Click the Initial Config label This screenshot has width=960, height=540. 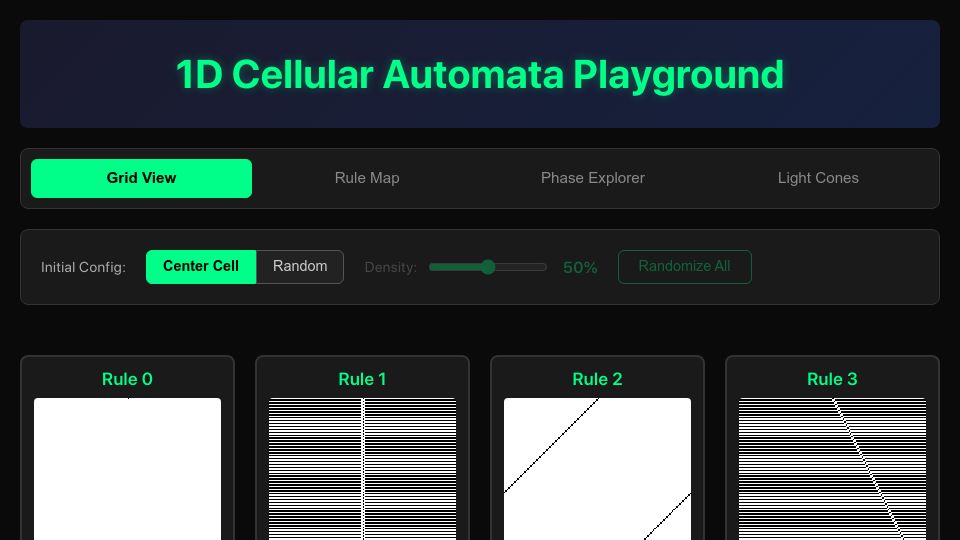[83, 268]
